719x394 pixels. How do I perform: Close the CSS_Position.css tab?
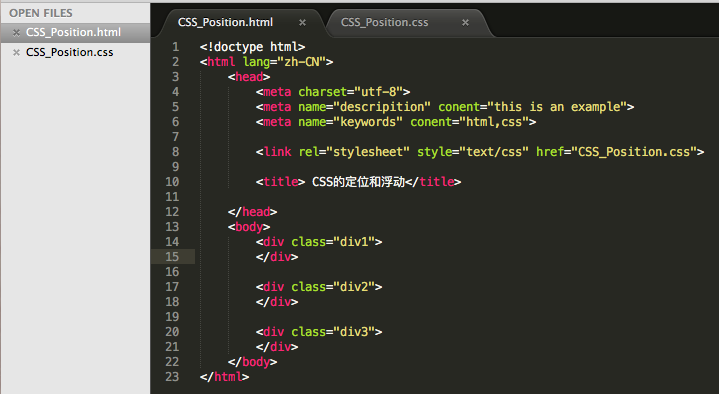465,22
